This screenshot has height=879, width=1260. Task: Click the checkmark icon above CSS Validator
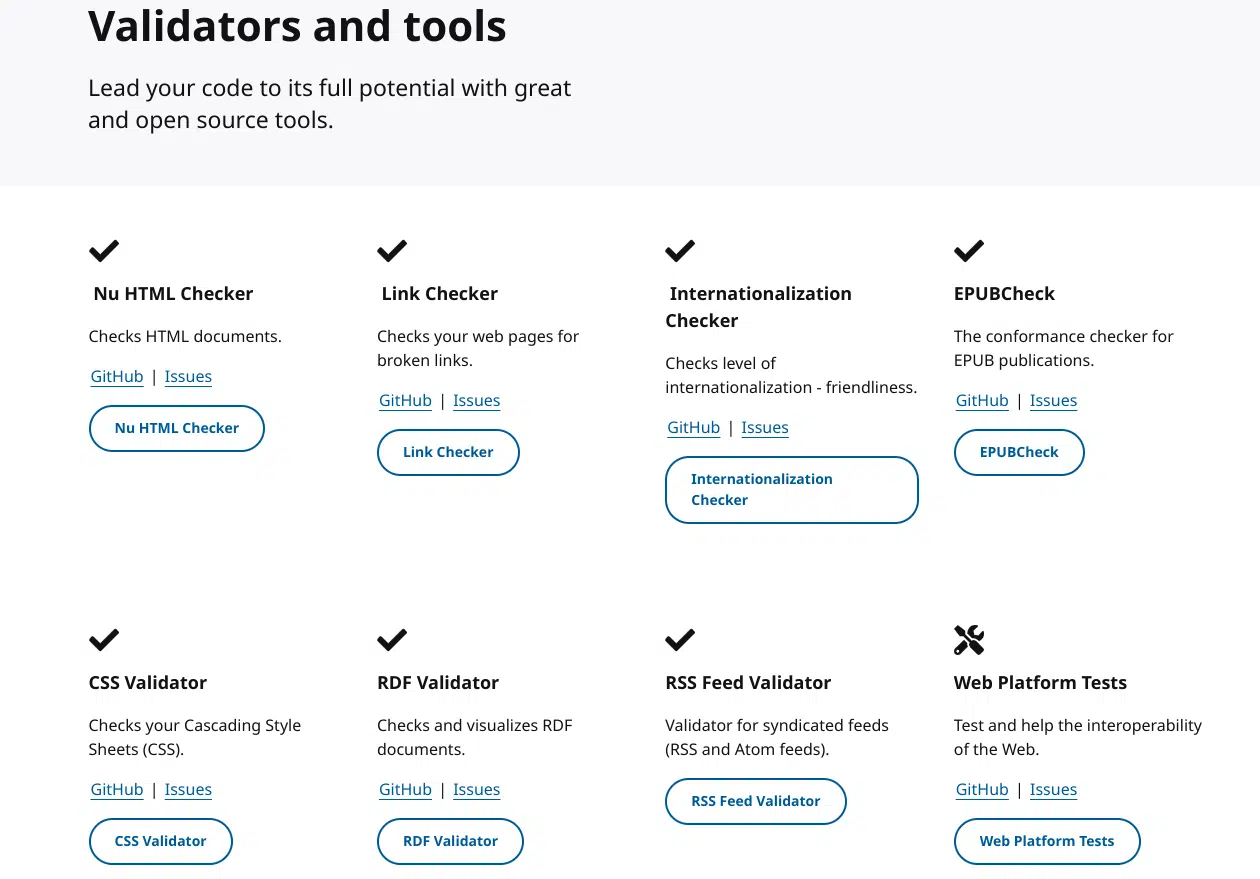pyautogui.click(x=104, y=640)
